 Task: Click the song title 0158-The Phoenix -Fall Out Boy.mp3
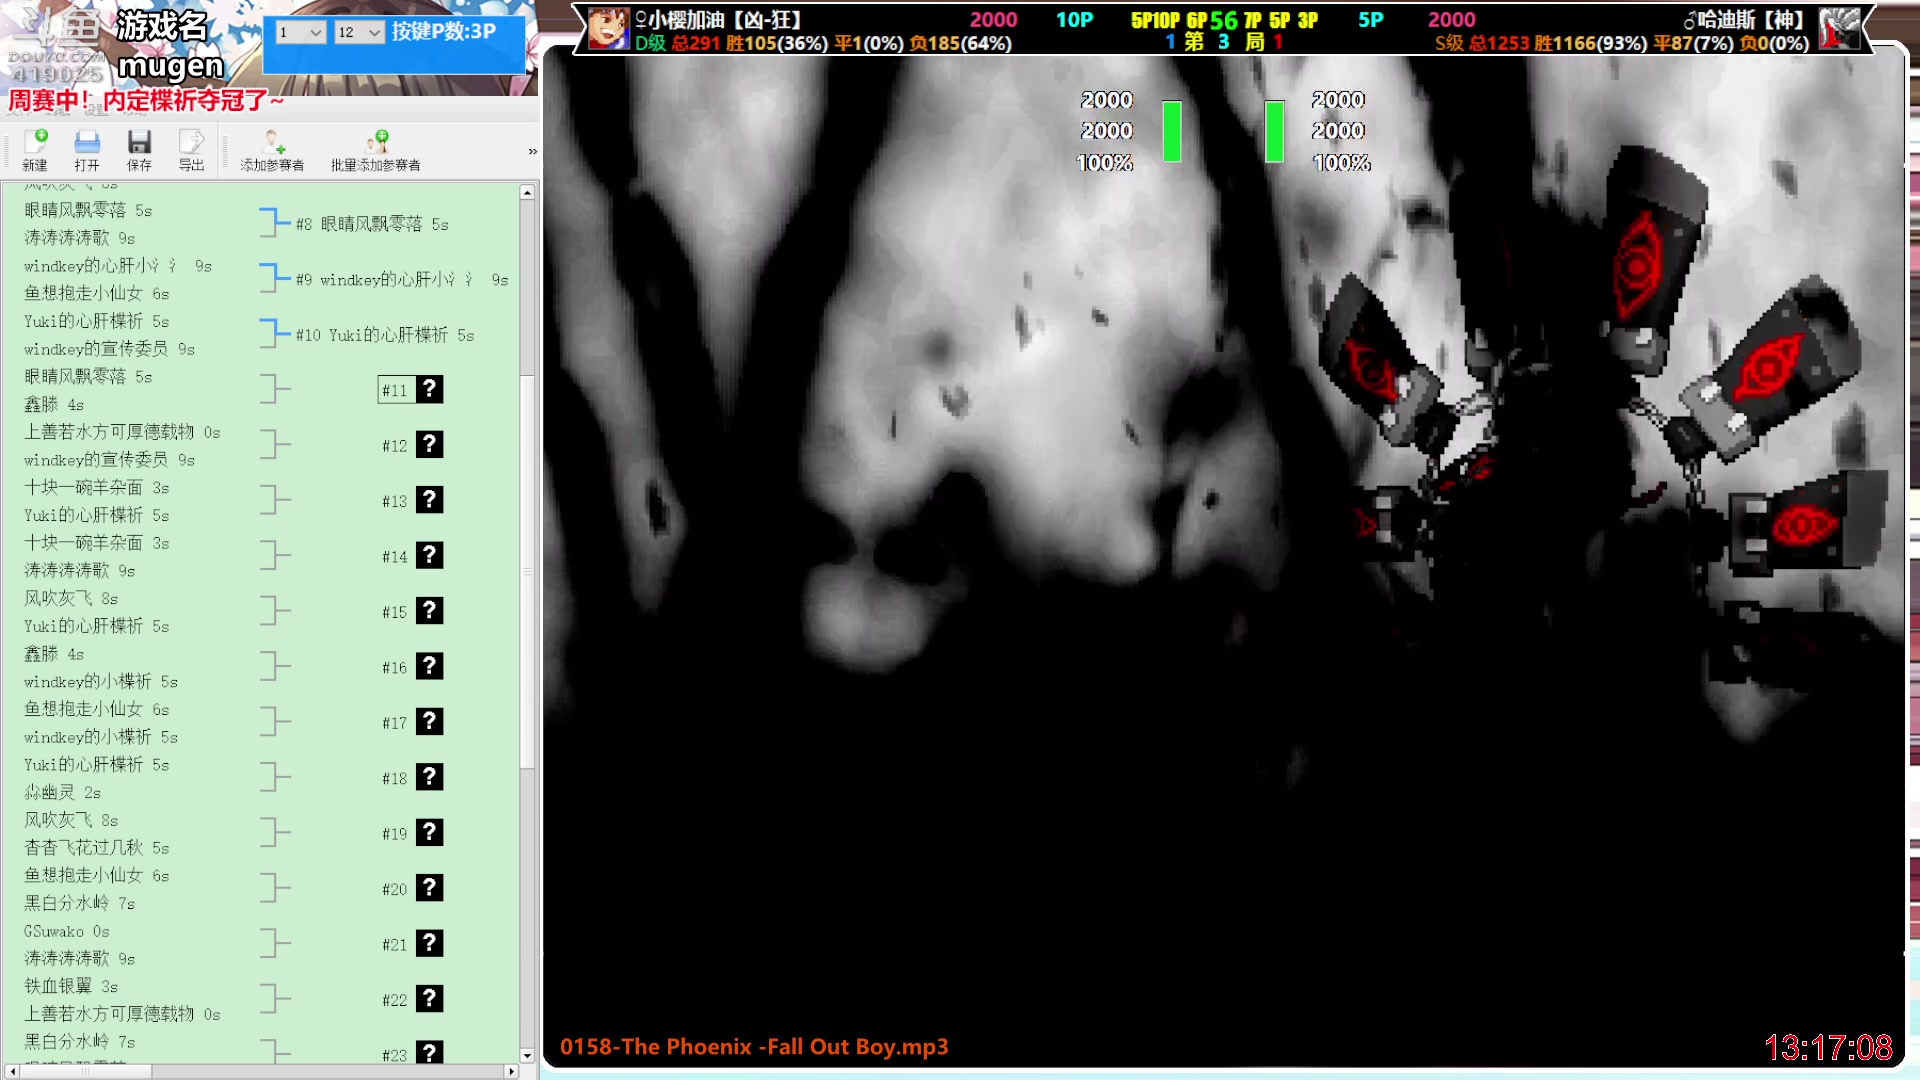pos(754,1047)
